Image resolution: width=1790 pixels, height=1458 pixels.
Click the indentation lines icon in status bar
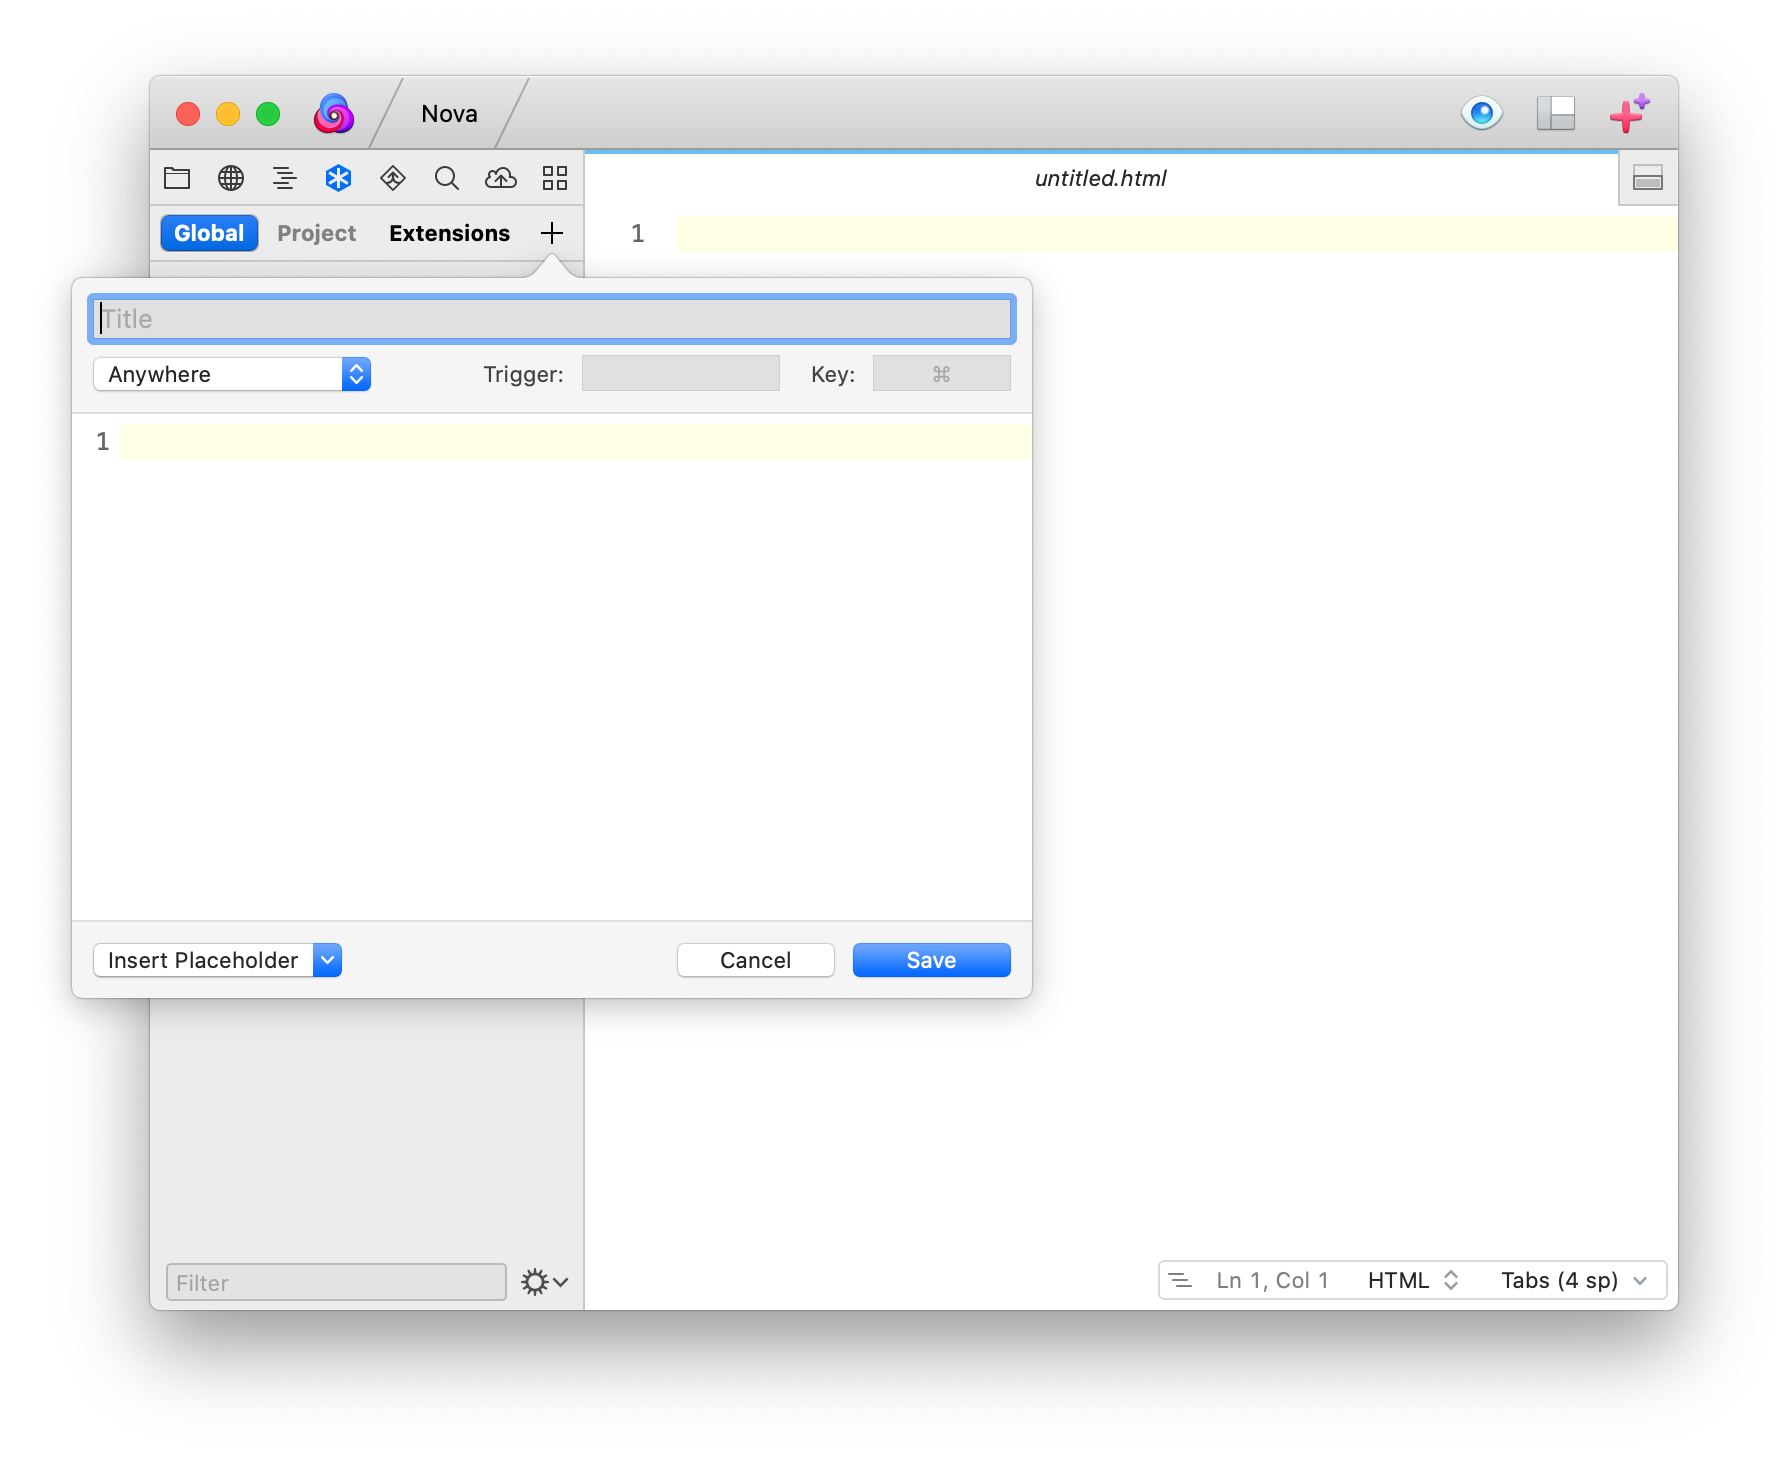pyautogui.click(x=1181, y=1280)
